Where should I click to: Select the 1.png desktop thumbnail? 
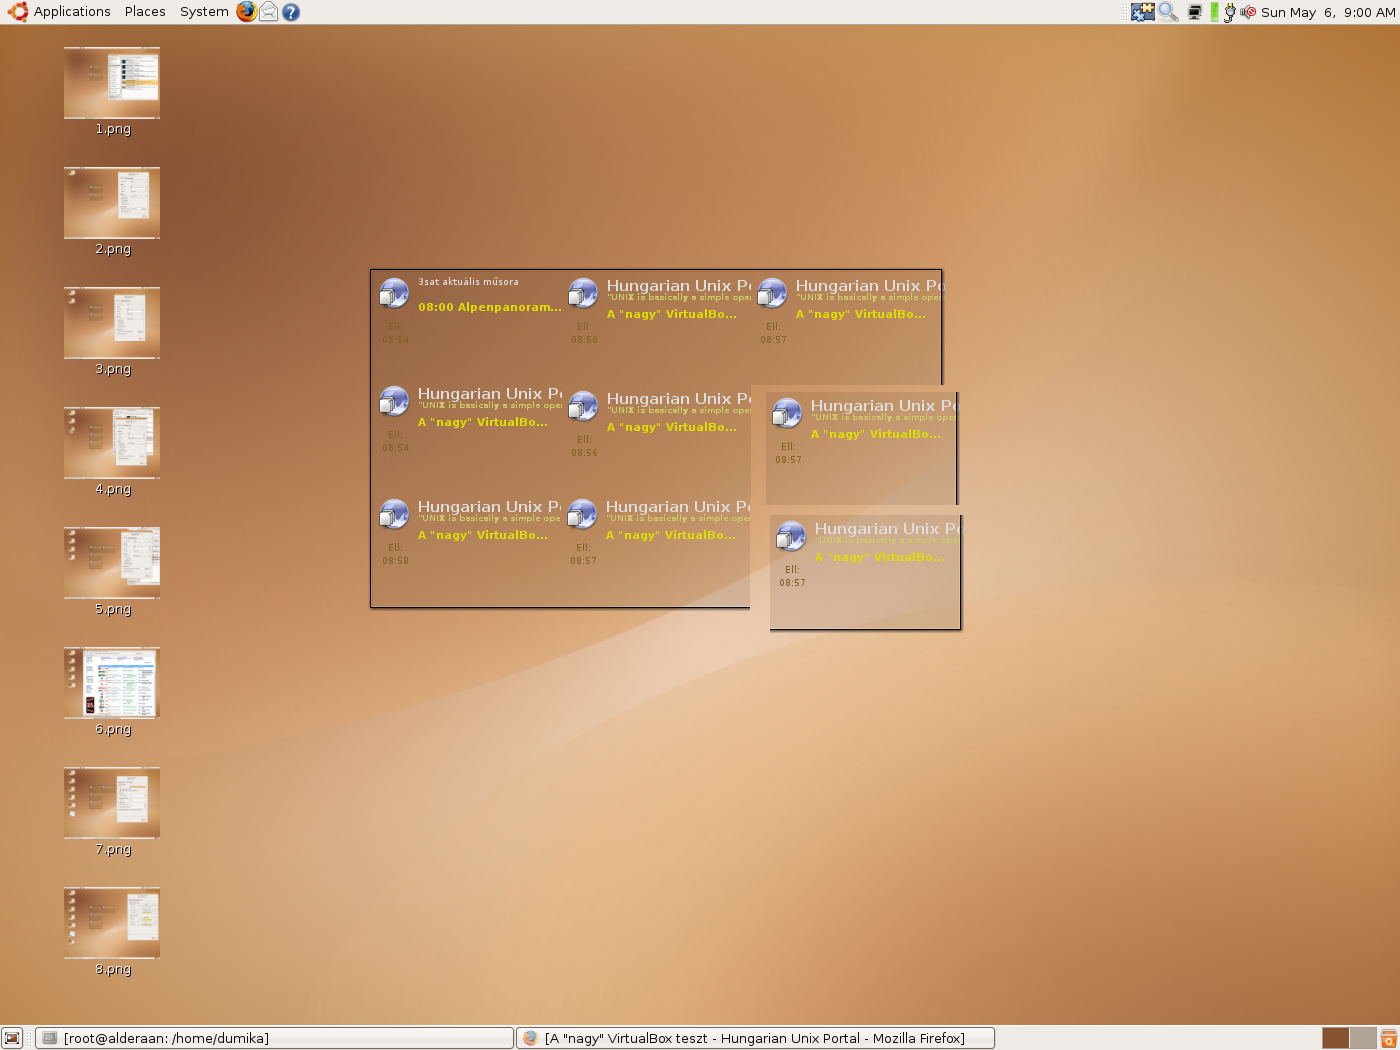coord(112,83)
